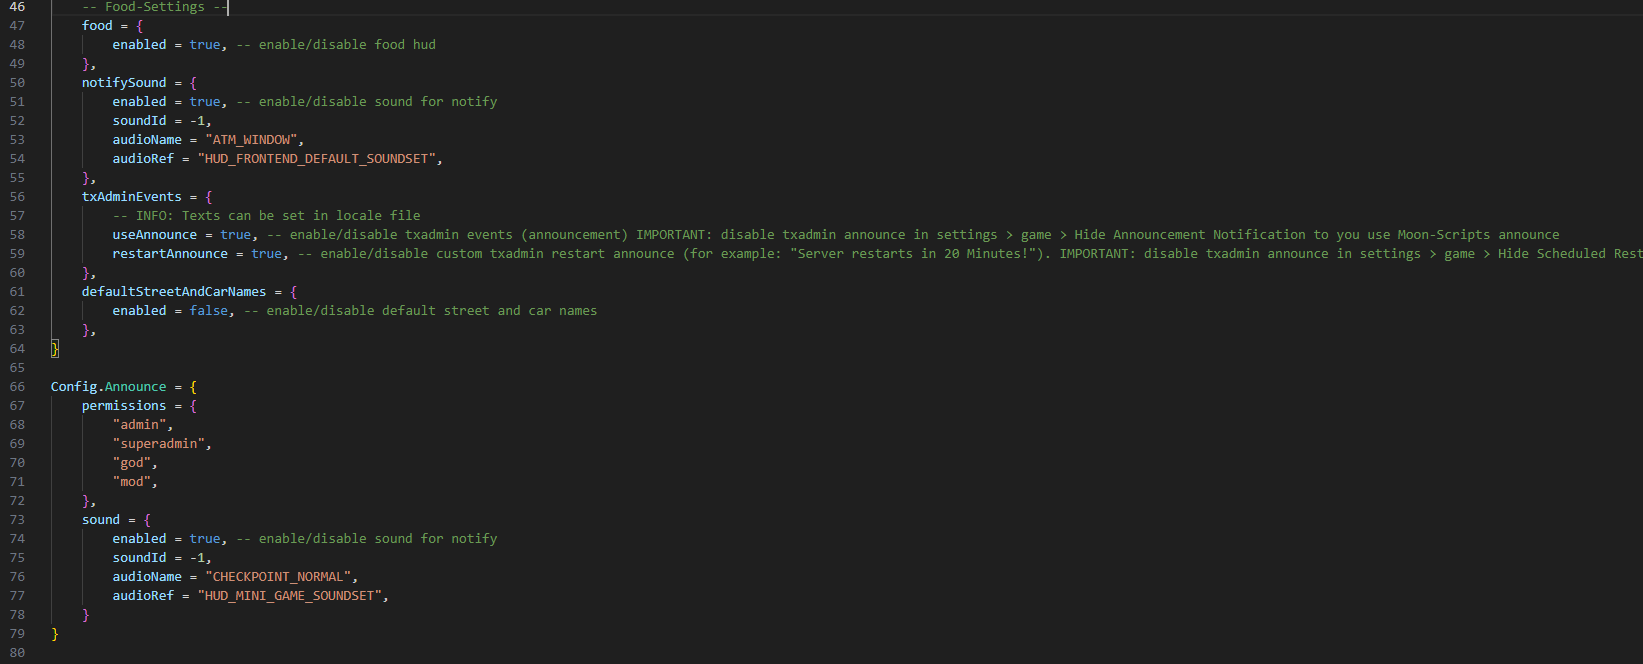Click the notifySound table key
This screenshot has width=1643, height=664.
tap(124, 83)
